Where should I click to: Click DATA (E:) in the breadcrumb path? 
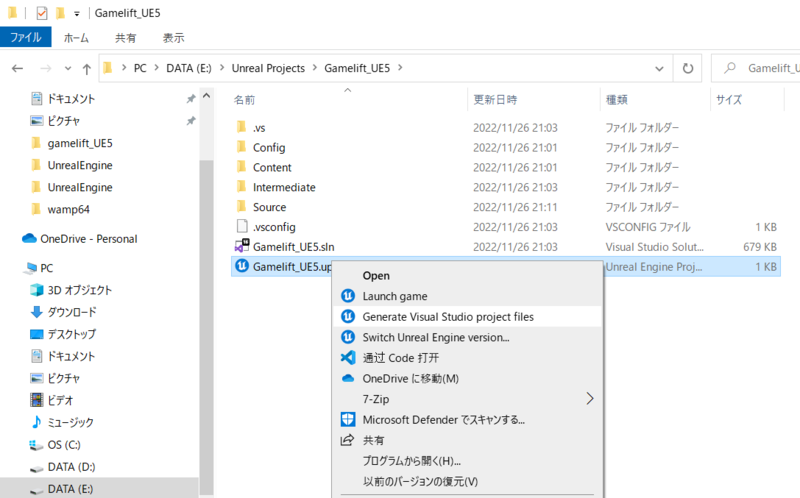point(189,68)
